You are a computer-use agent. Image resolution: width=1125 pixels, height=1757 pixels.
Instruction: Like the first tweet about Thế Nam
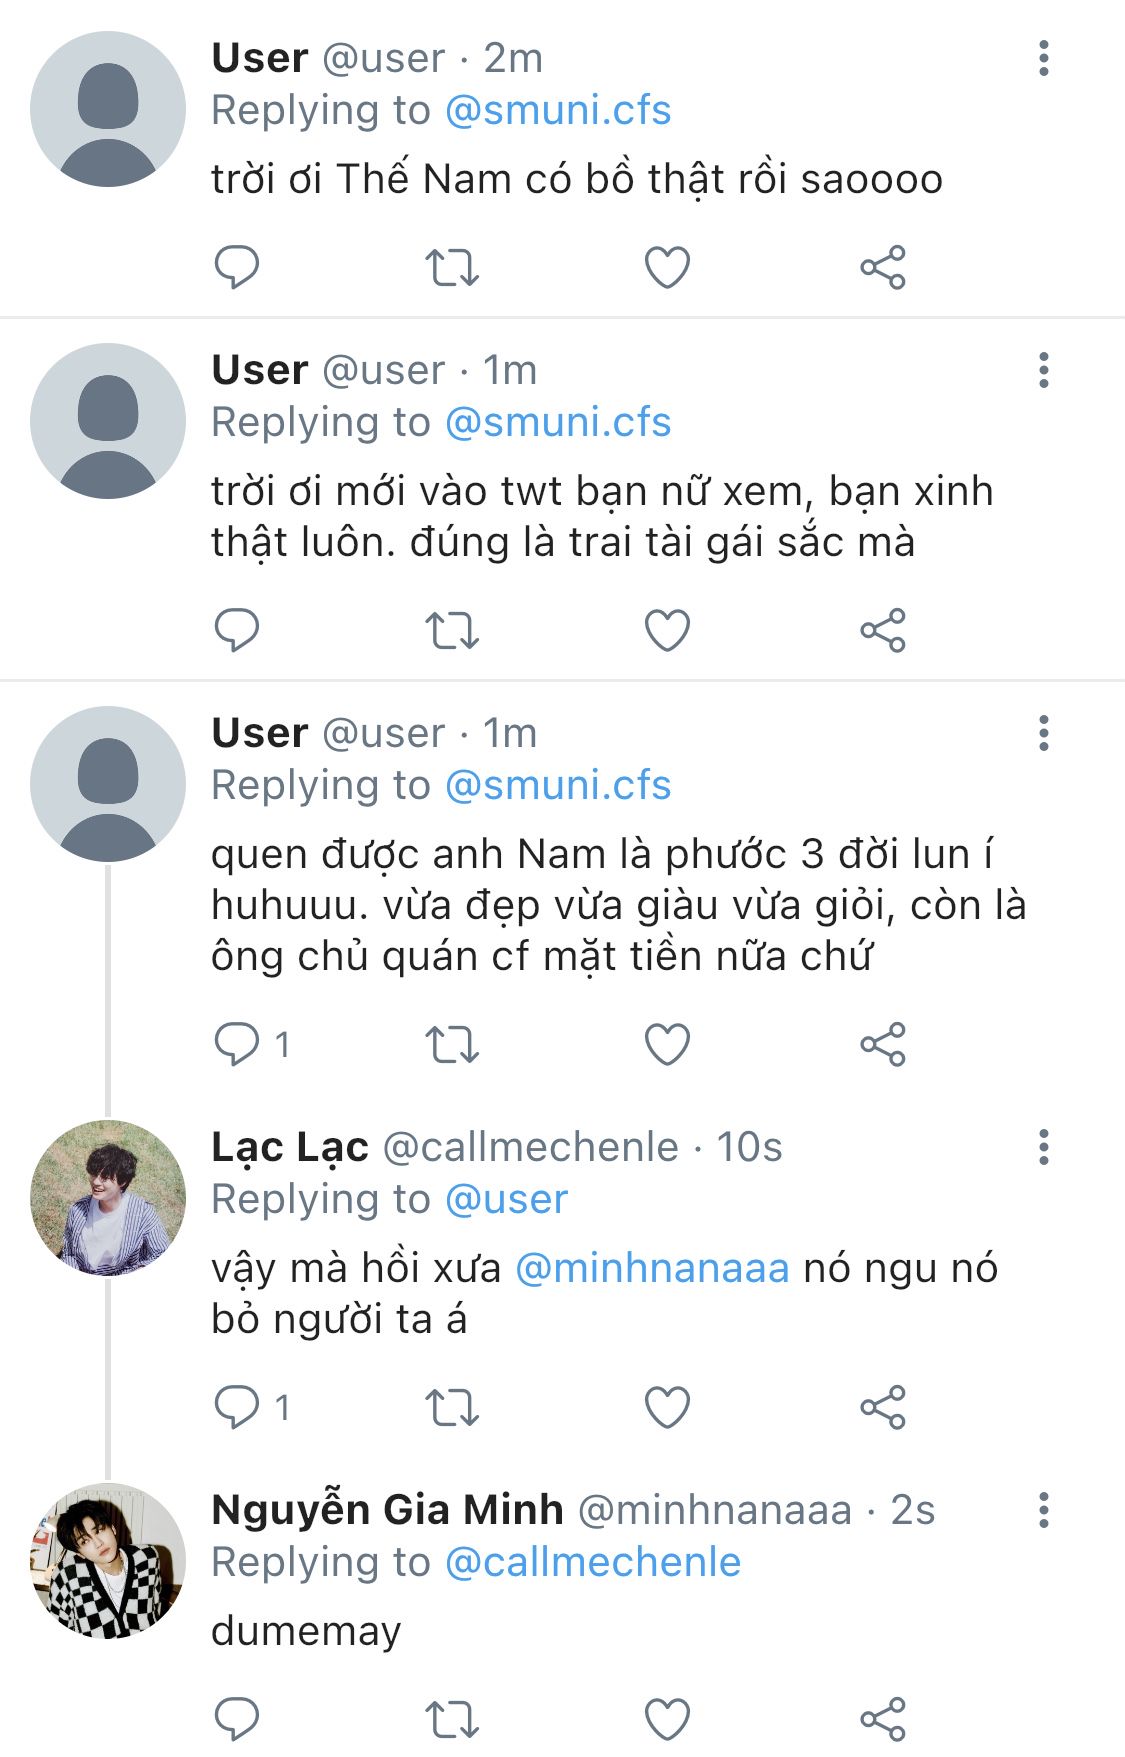(667, 267)
